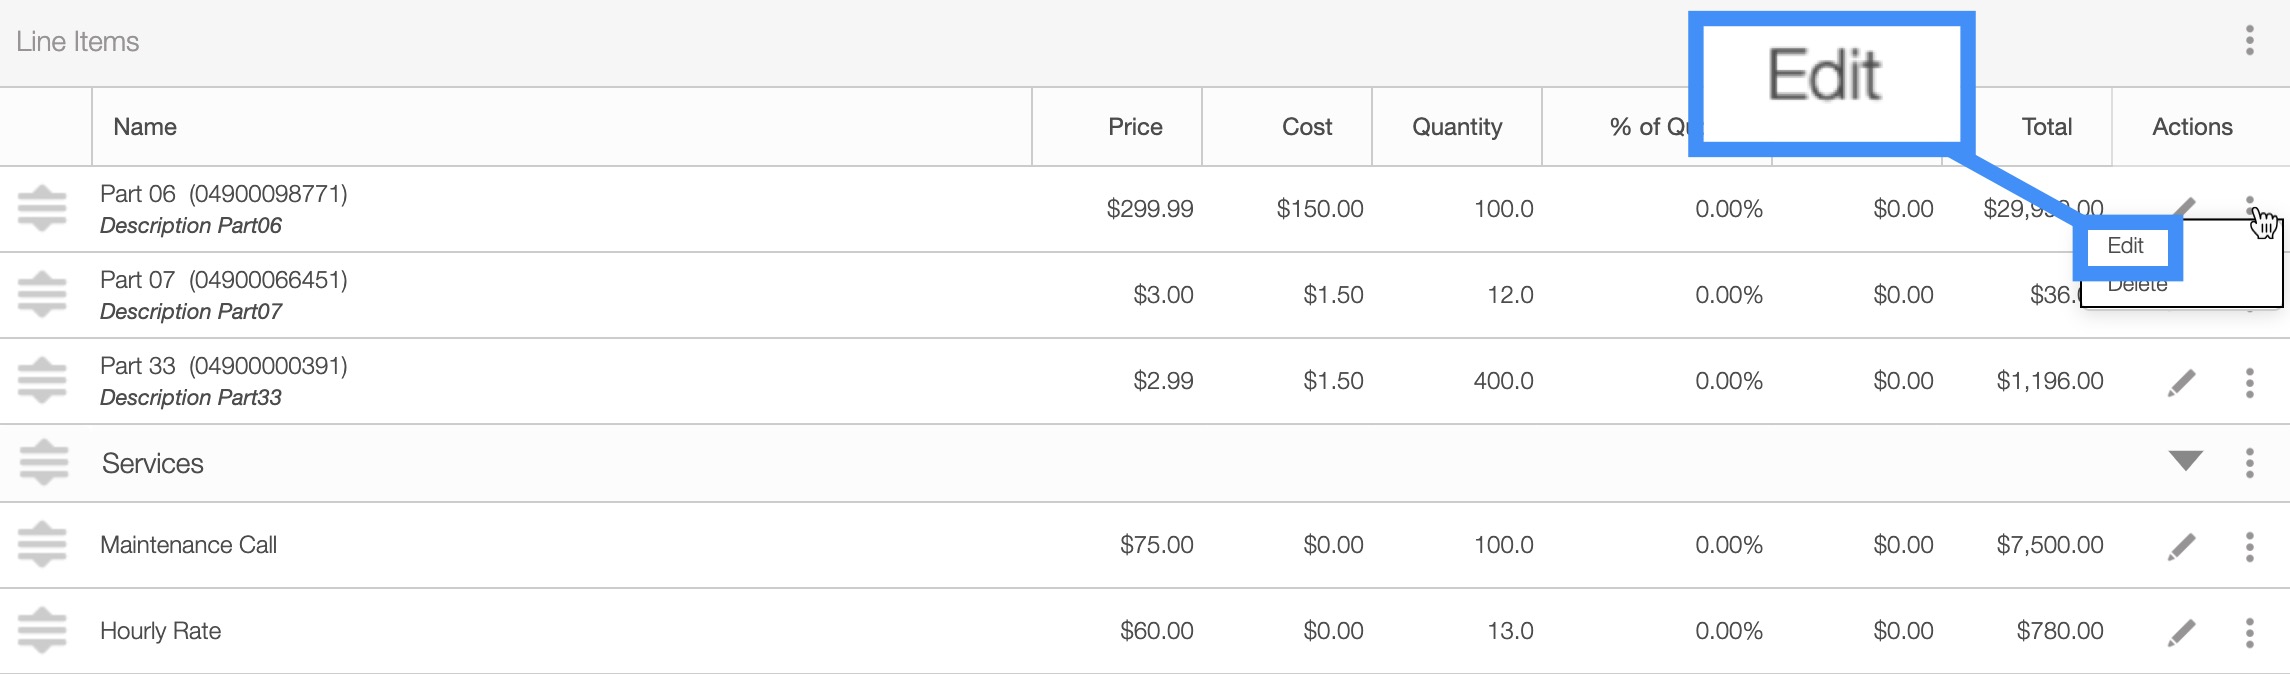
Task: Click the drag handle for Part 06
Action: coord(42,209)
